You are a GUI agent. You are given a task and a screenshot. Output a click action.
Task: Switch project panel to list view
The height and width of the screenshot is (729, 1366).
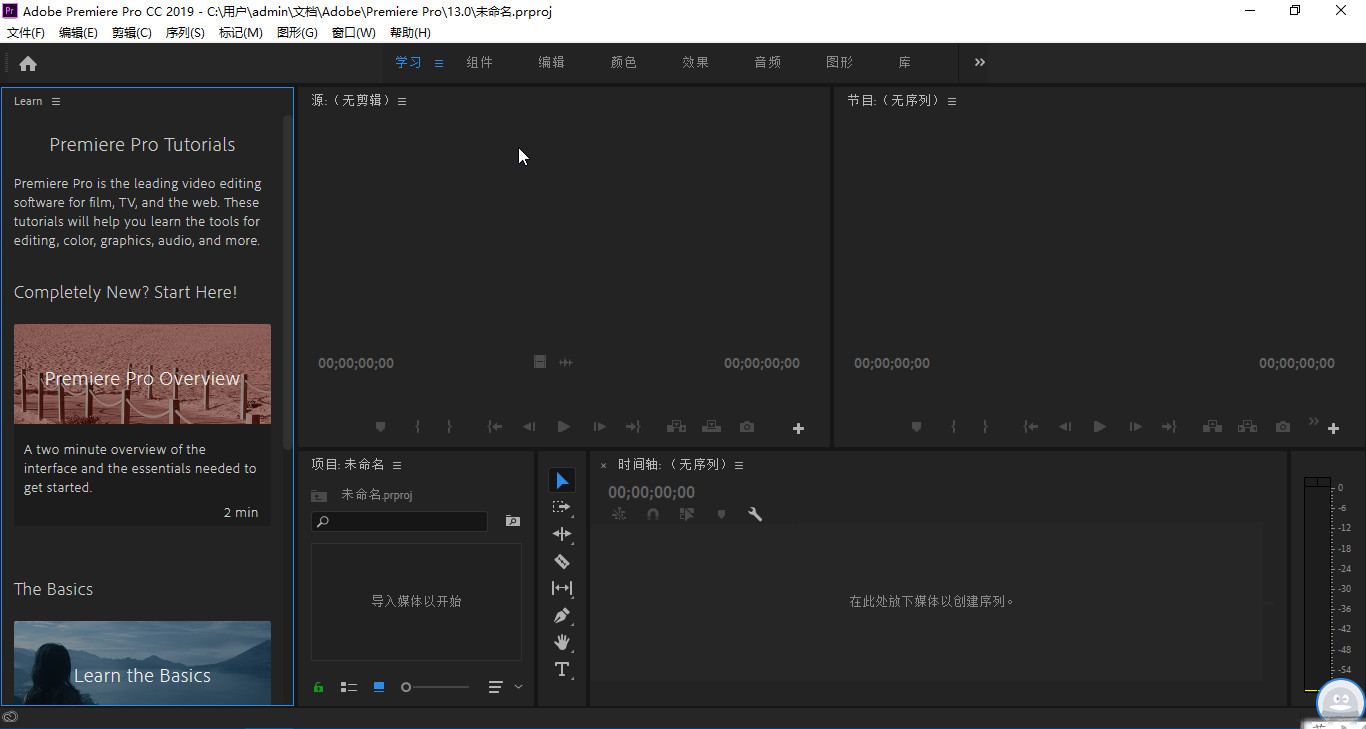(x=349, y=687)
